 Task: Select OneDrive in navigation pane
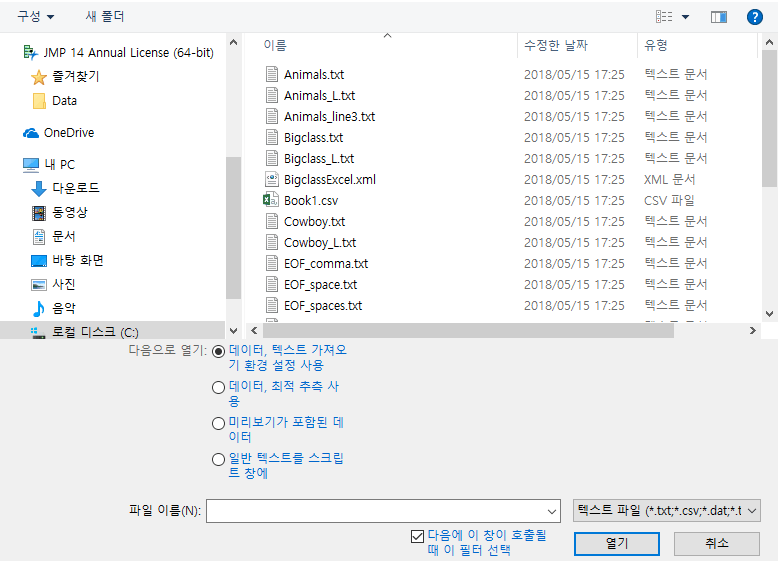(68, 132)
